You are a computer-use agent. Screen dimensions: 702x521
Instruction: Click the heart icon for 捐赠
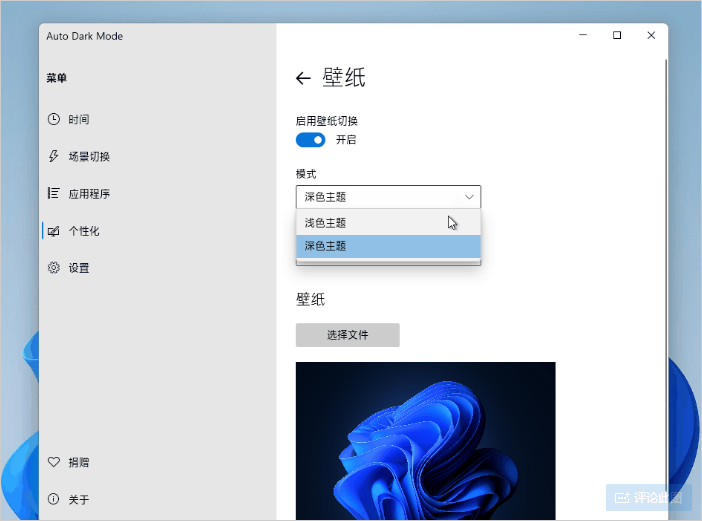click(x=54, y=463)
